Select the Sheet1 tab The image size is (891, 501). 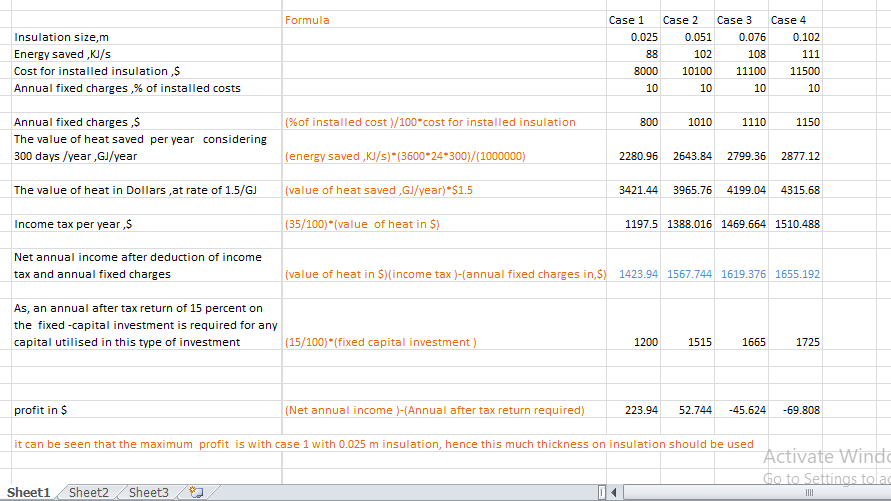(x=29, y=492)
